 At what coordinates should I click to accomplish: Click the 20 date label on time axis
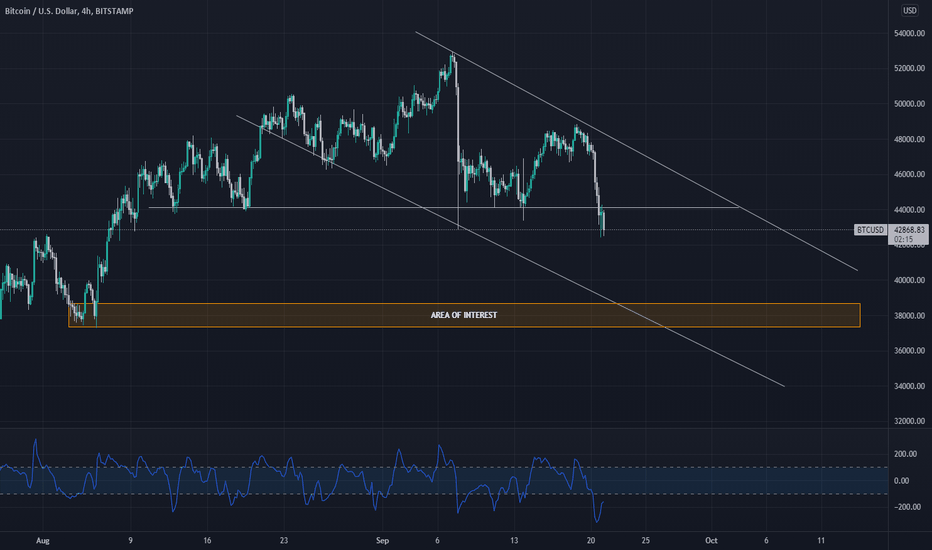590,540
